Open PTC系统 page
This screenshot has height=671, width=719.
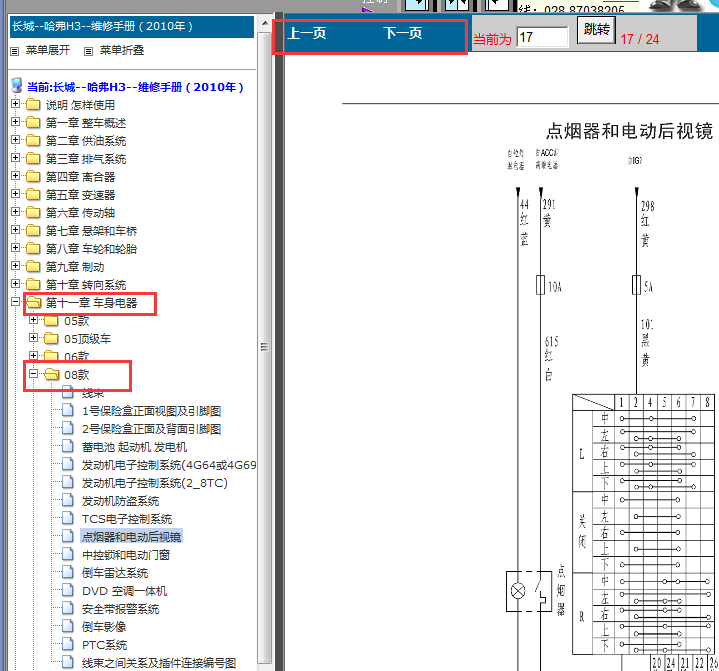(x=105, y=645)
